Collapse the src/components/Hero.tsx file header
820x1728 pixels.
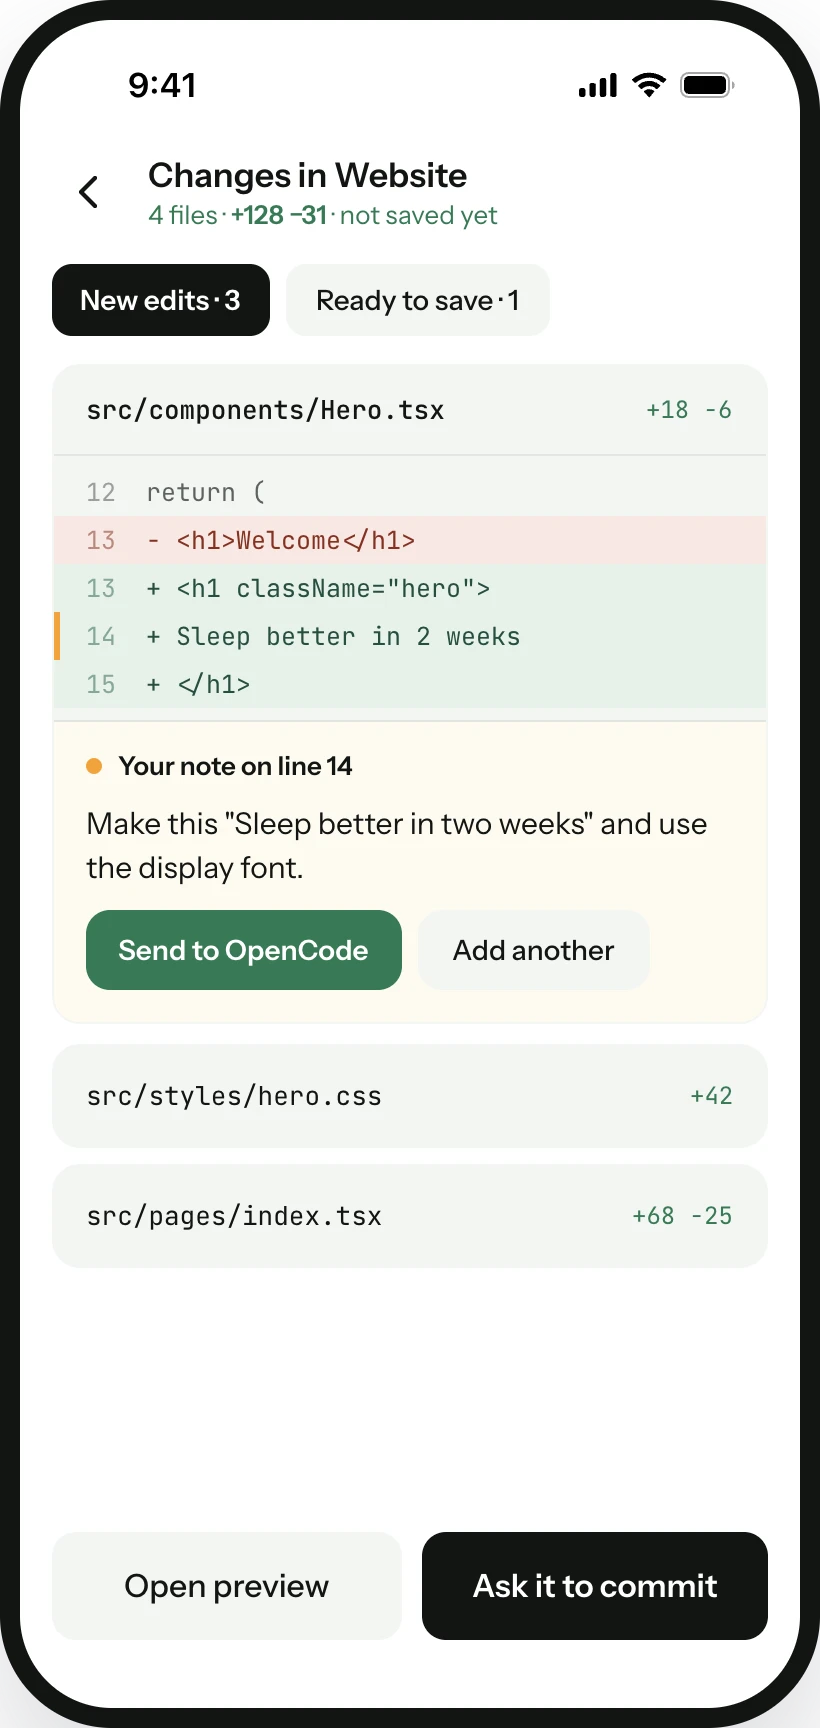coord(410,410)
